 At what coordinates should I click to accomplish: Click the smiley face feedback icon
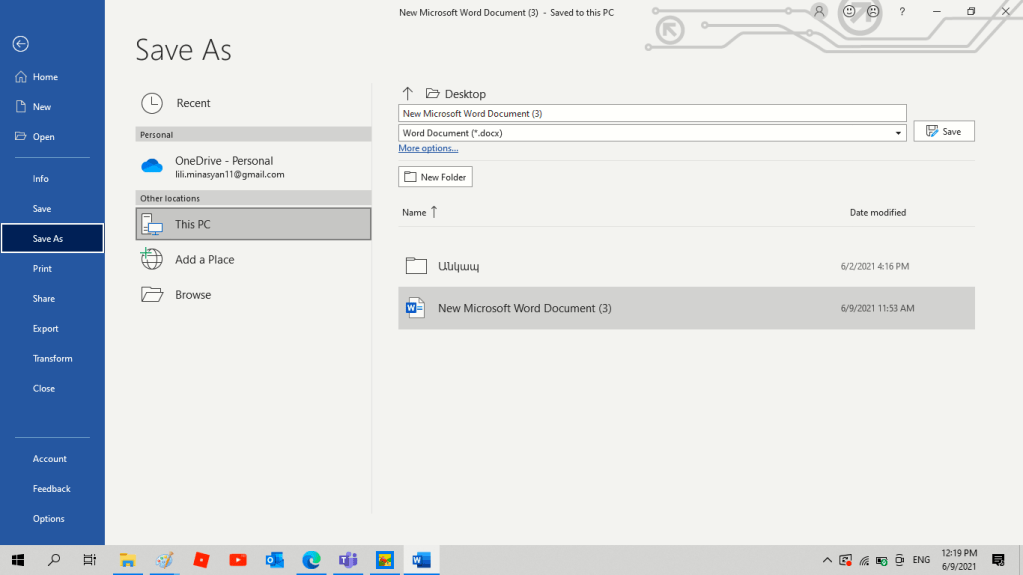(x=849, y=12)
